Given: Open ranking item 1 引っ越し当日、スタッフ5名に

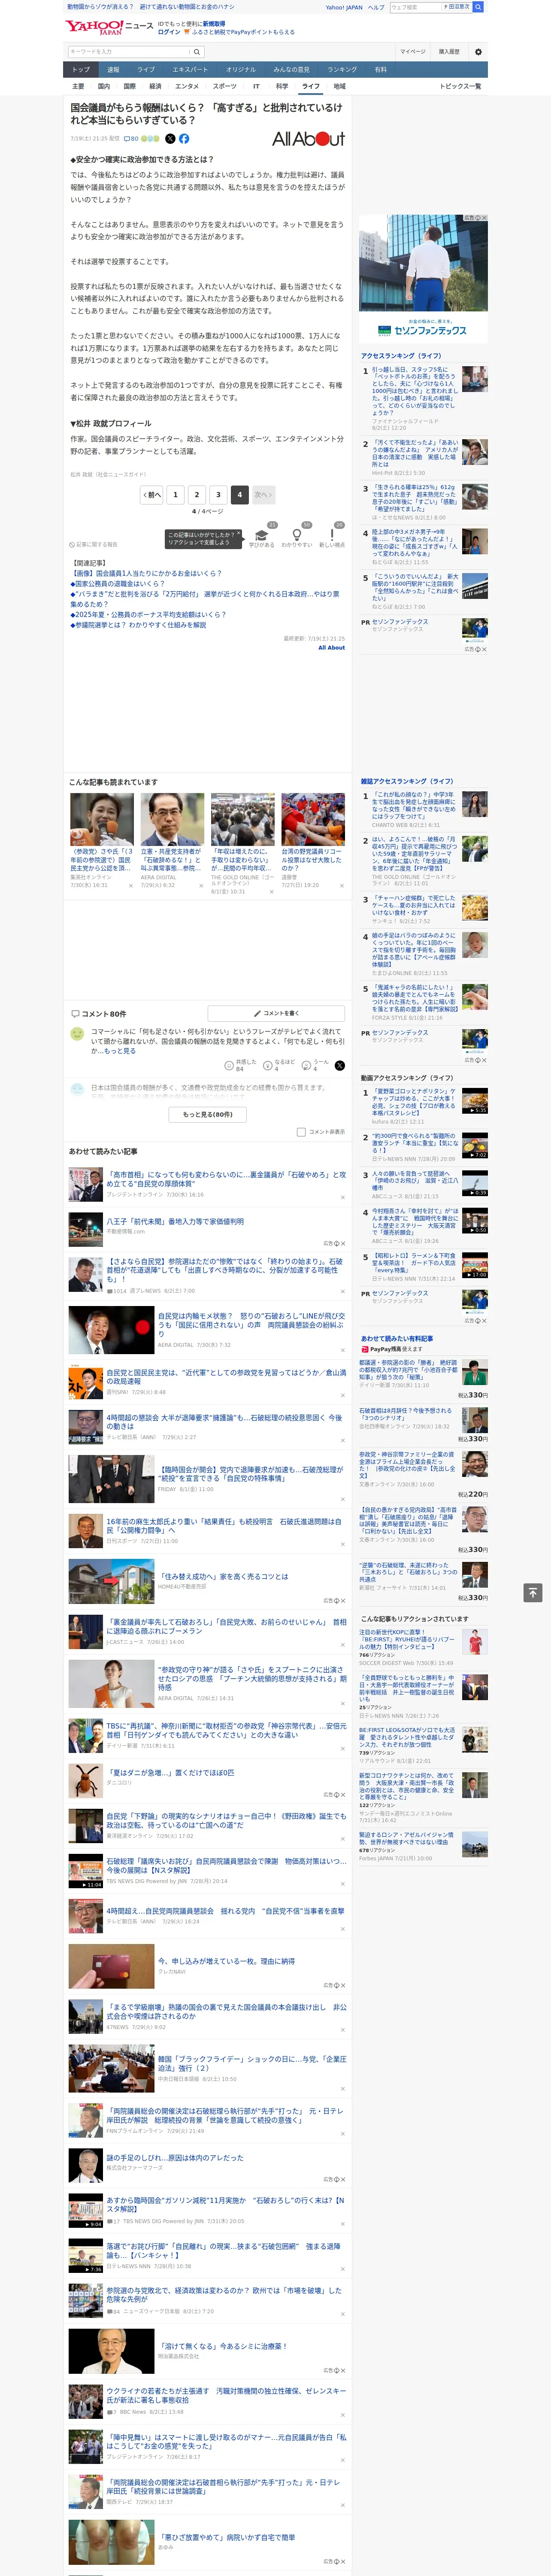Looking at the screenshot, I should [x=415, y=391].
